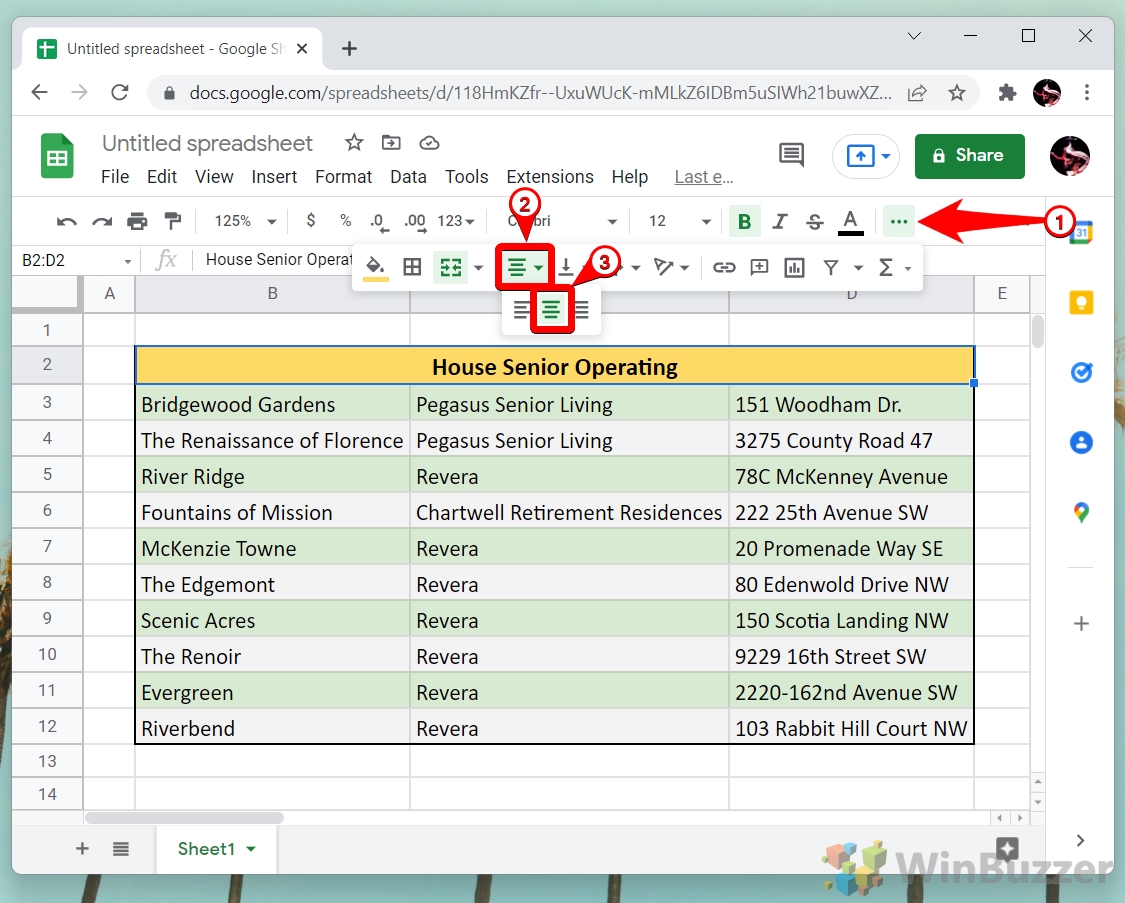
Task: Toggle Strikethrough formatting
Action: click(814, 222)
